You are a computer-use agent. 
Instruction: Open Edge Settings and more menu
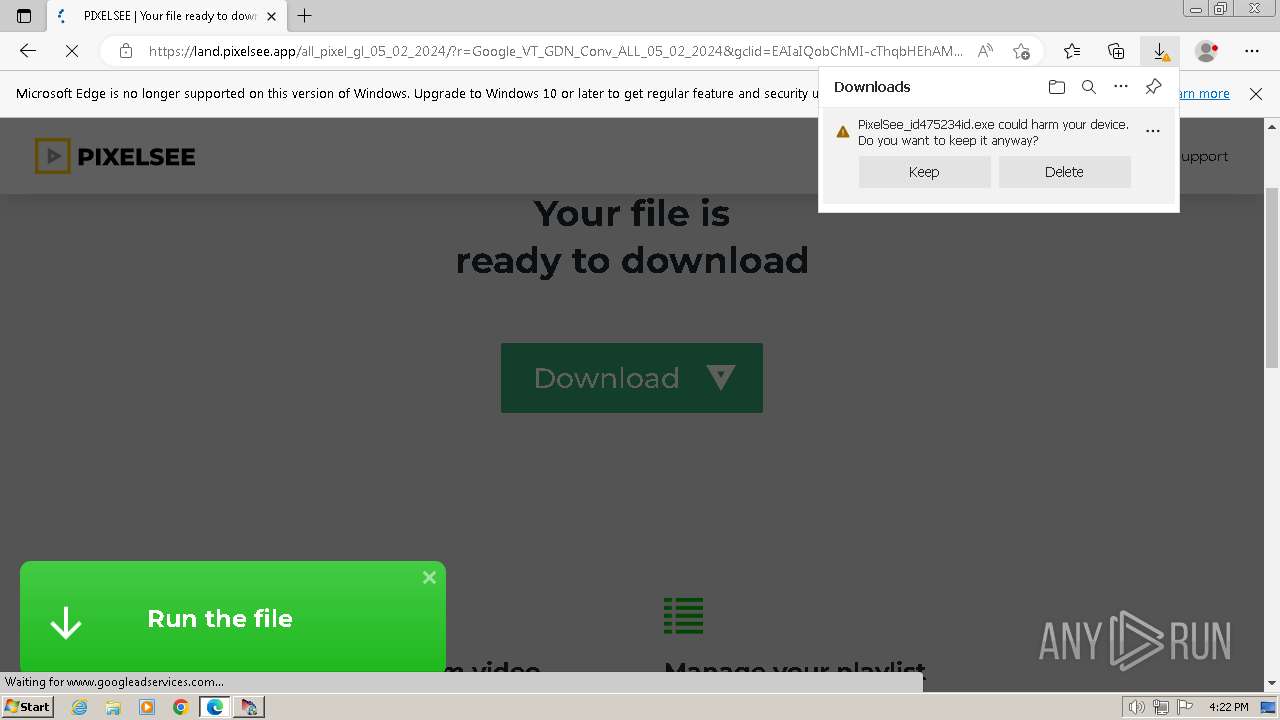(1252, 51)
